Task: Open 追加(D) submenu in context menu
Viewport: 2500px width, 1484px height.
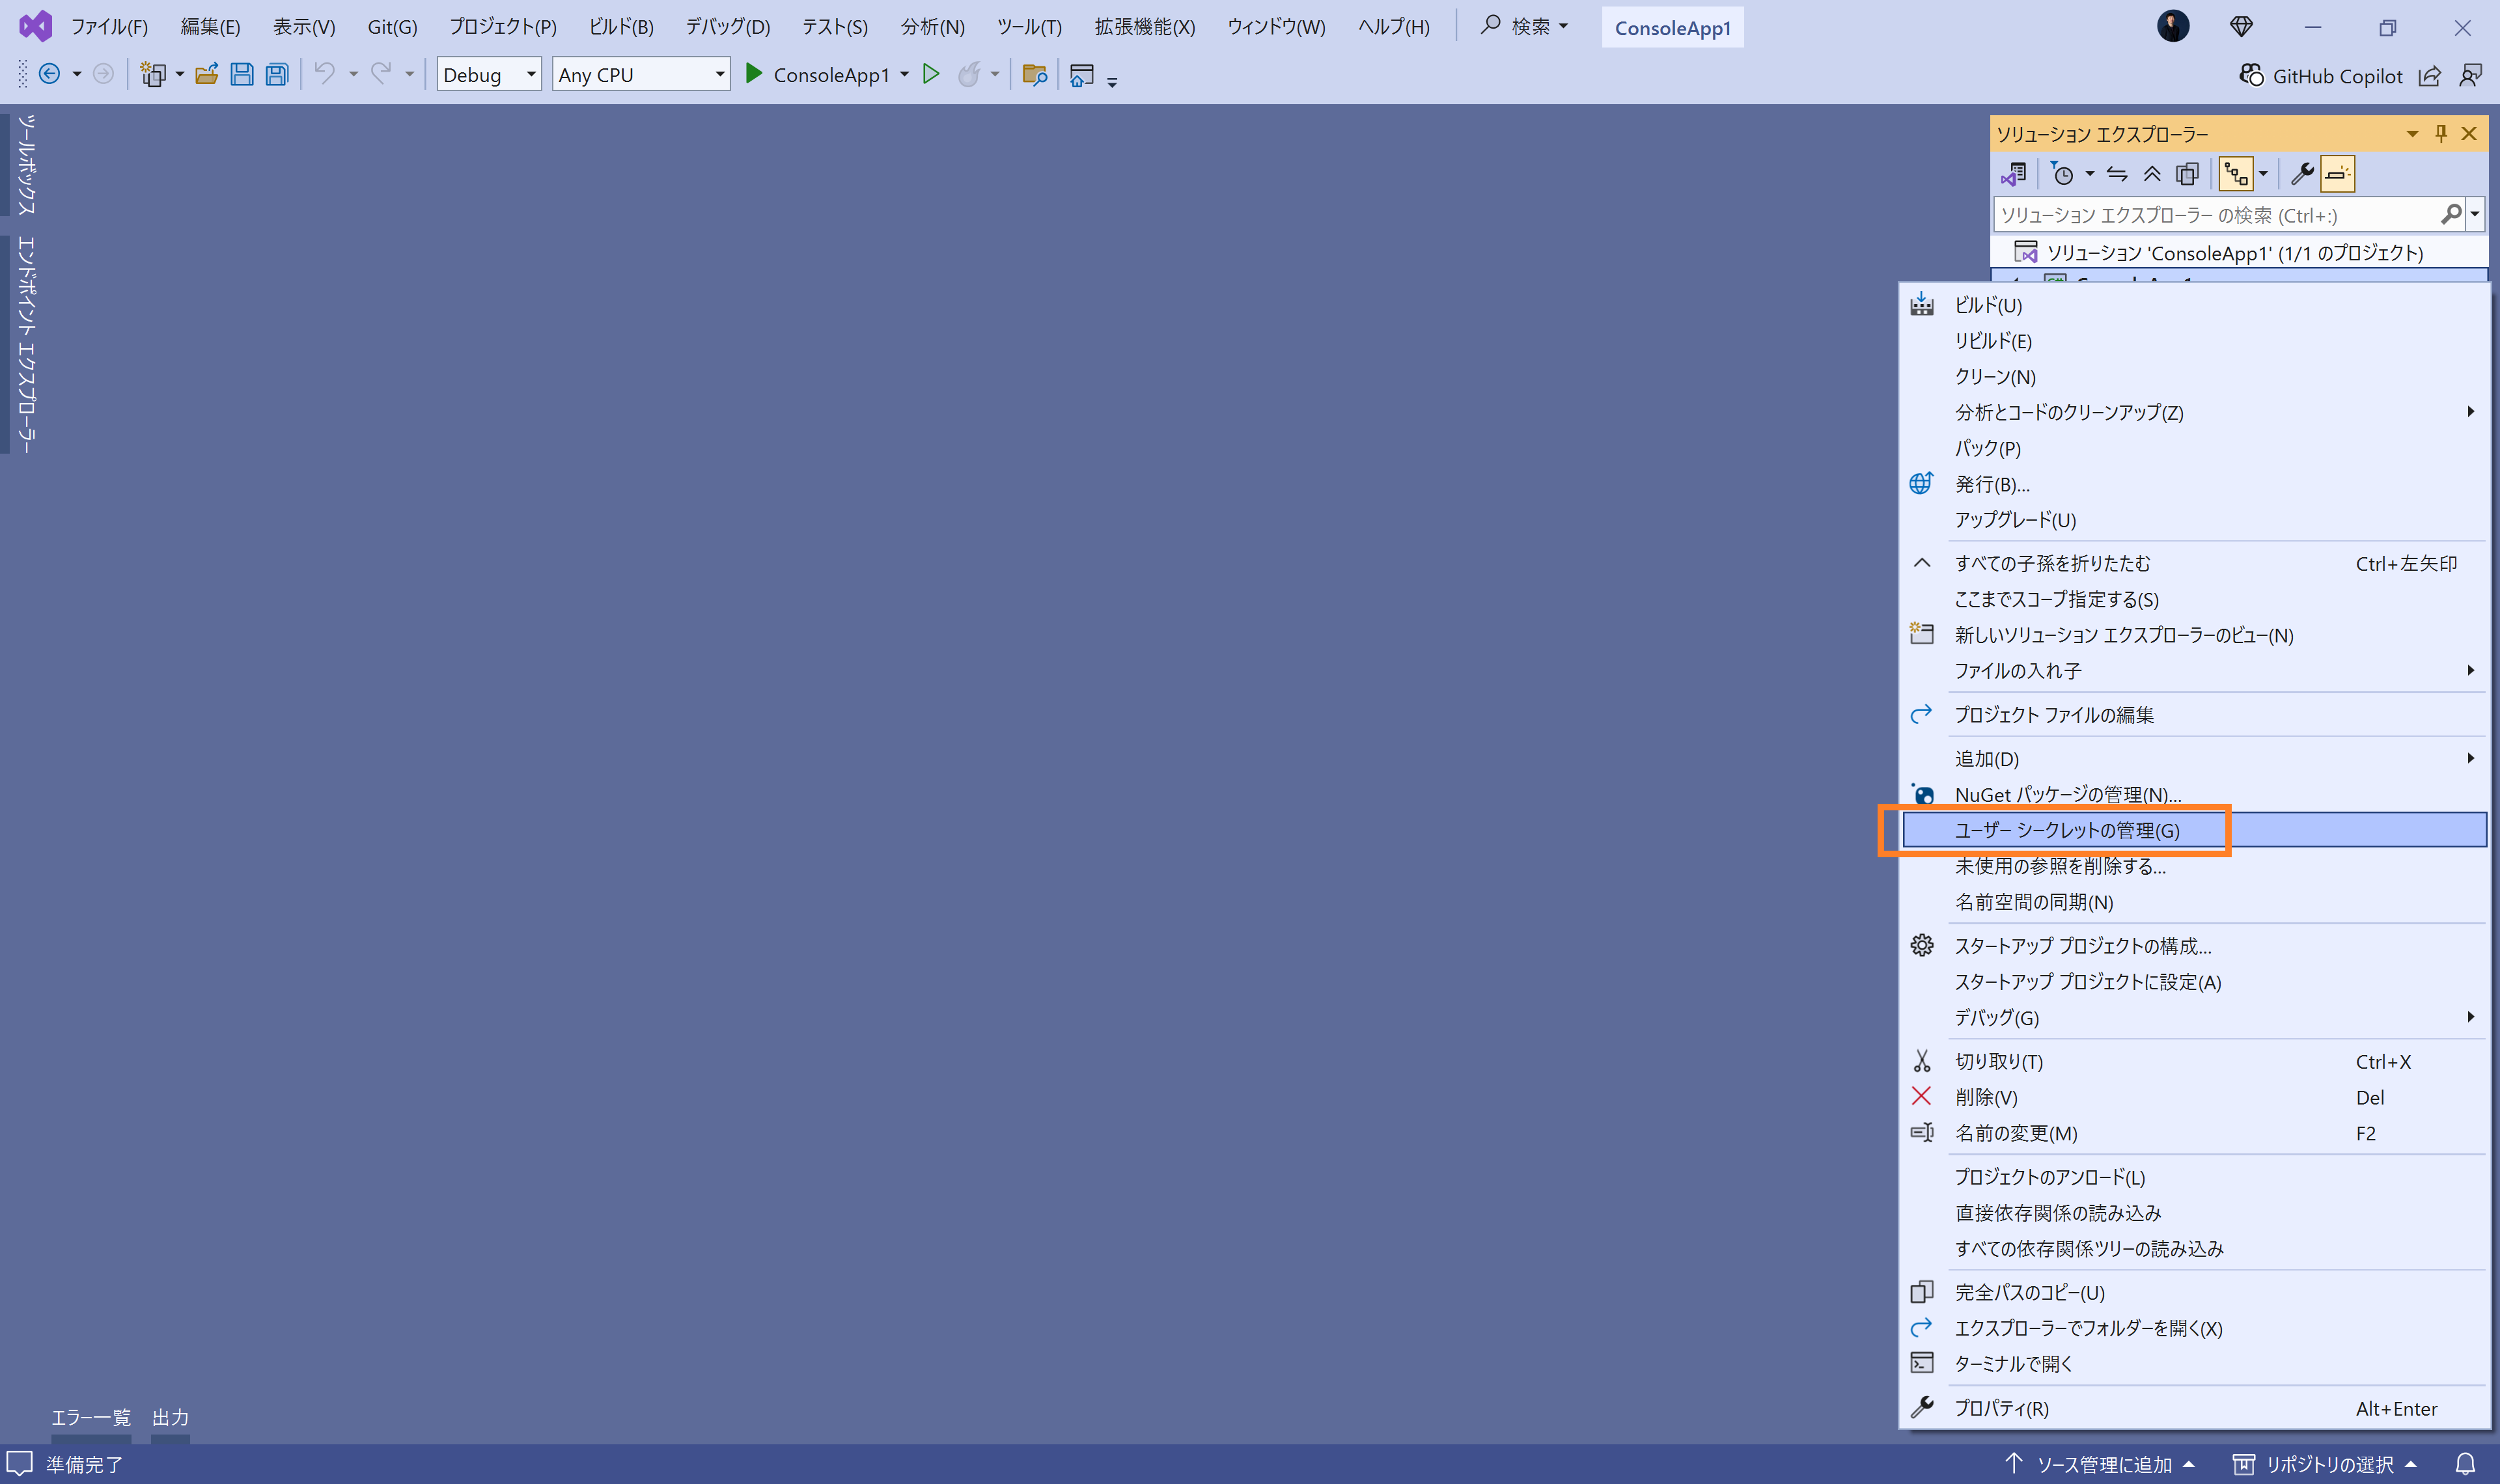Action: [2194, 759]
